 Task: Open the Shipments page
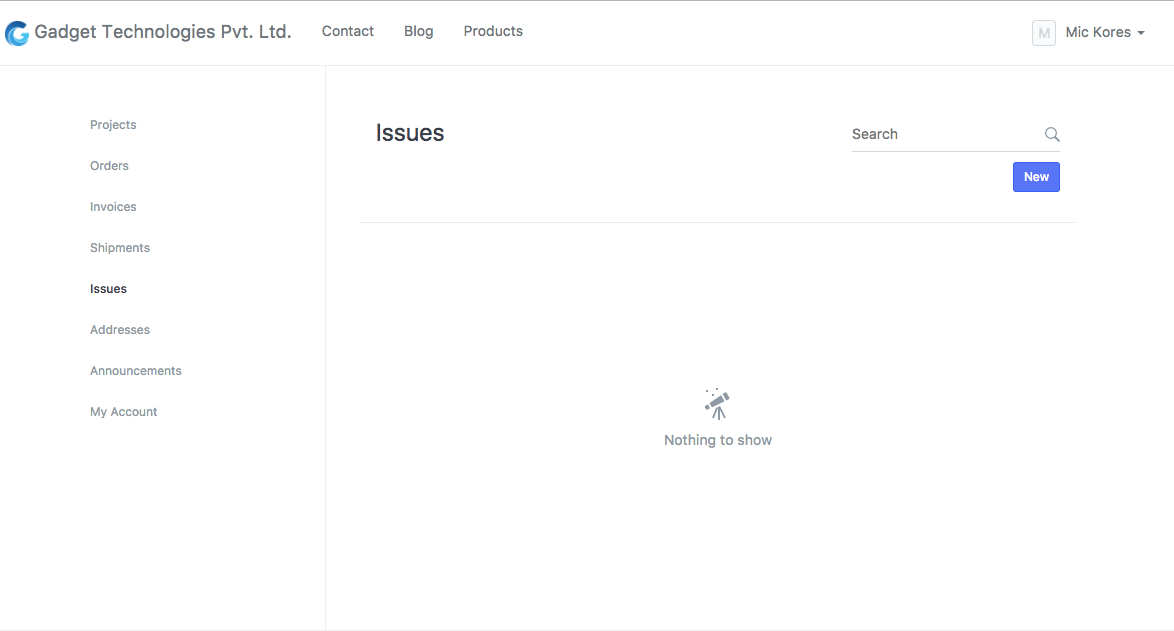119,247
